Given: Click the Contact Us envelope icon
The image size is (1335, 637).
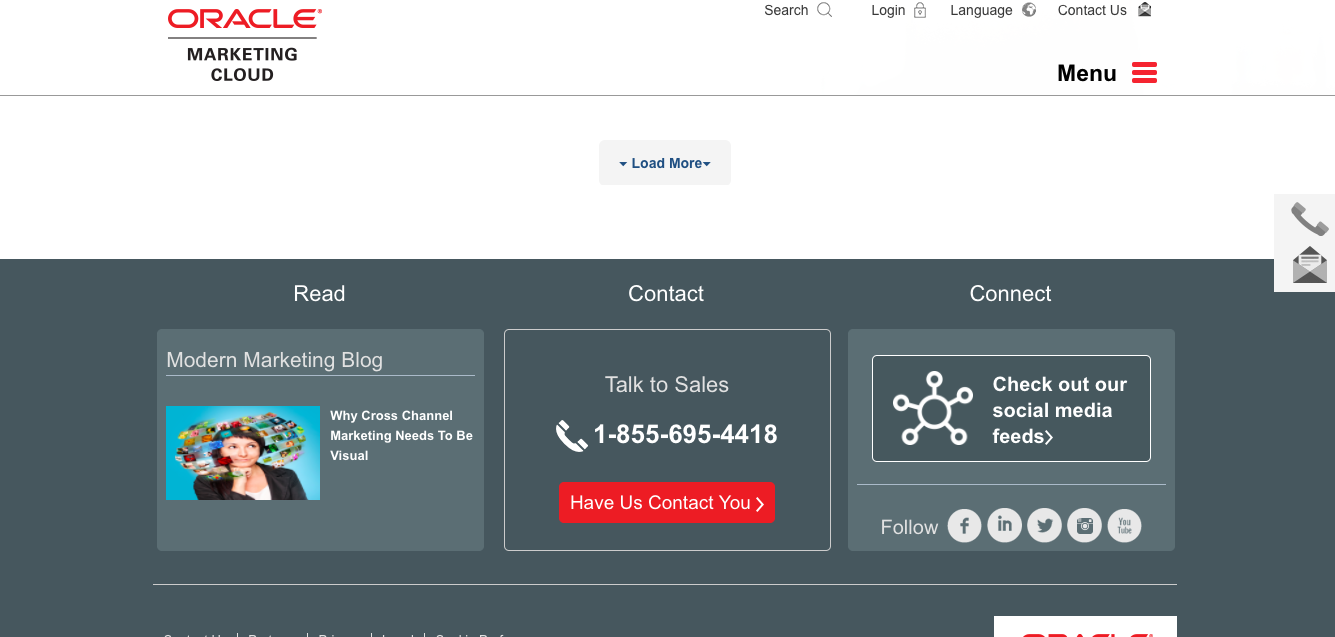Looking at the screenshot, I should click(x=1145, y=10).
